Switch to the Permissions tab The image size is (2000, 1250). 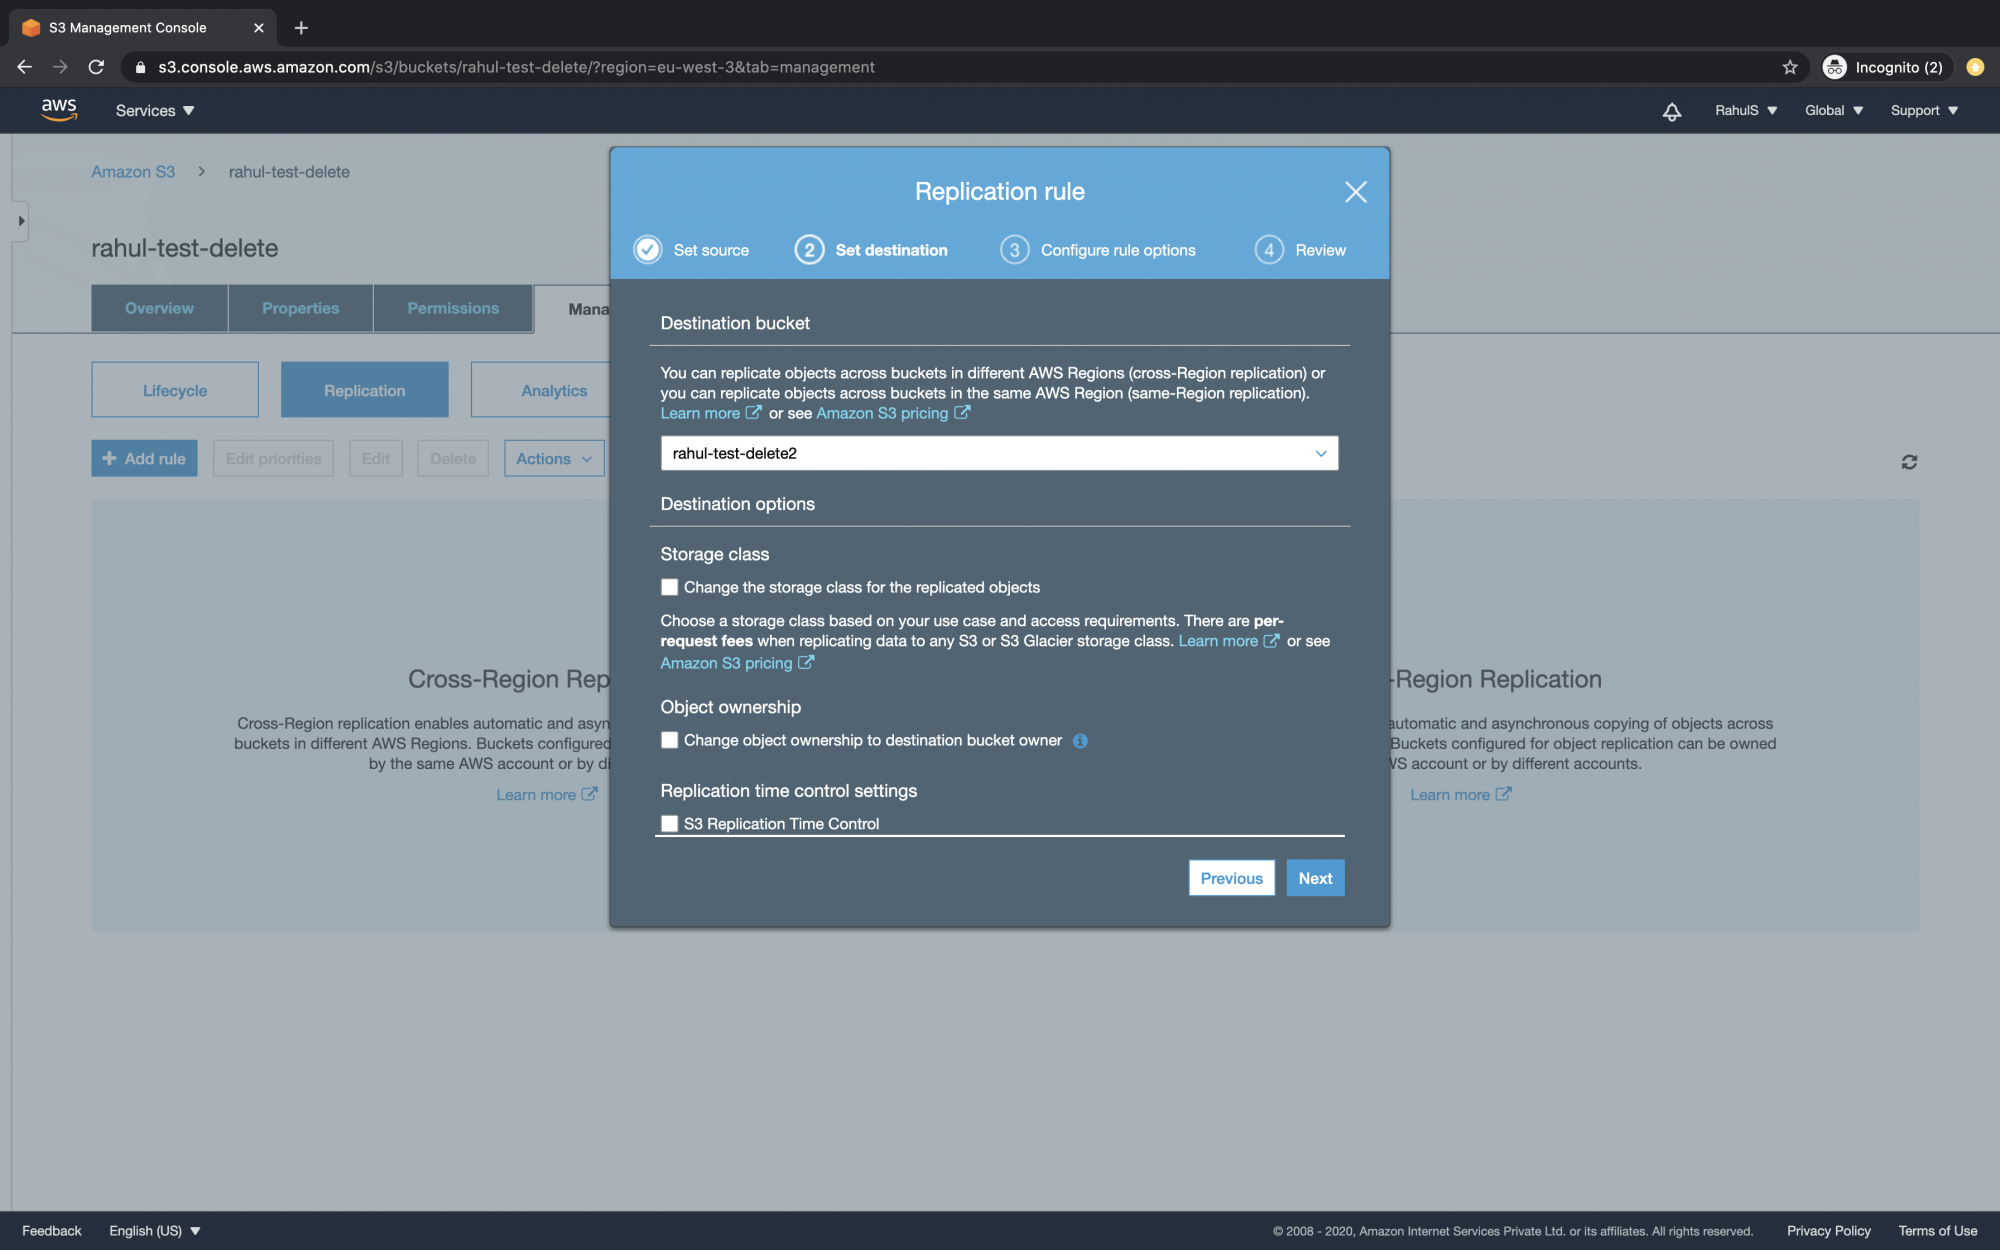(453, 308)
